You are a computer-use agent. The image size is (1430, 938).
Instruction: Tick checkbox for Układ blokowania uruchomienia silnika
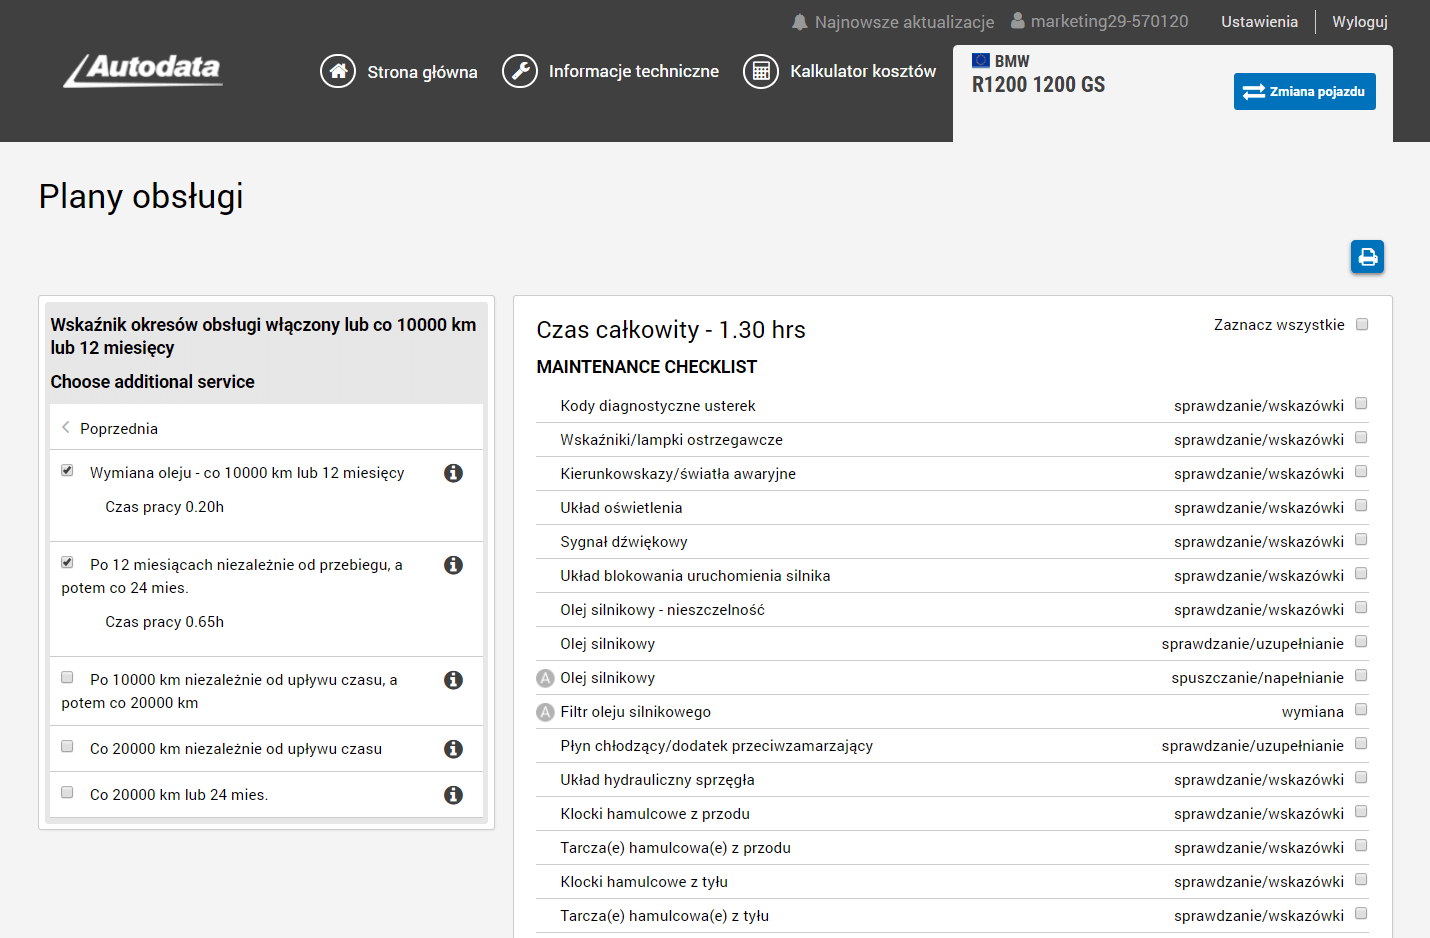pyautogui.click(x=1361, y=574)
